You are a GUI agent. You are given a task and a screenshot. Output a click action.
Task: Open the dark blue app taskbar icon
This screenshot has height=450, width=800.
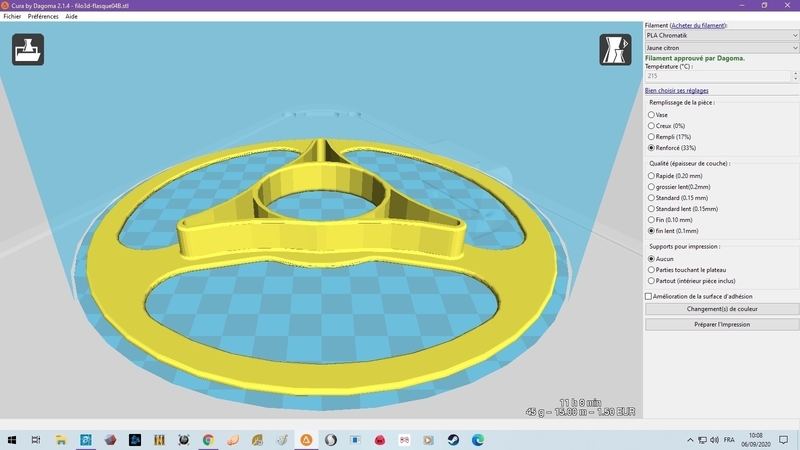[x=135, y=440]
